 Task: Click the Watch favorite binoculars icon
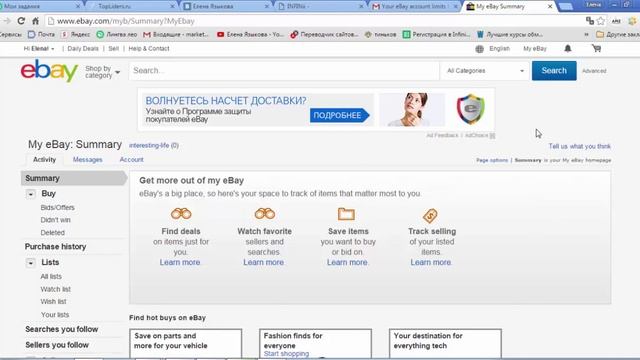(x=264, y=213)
